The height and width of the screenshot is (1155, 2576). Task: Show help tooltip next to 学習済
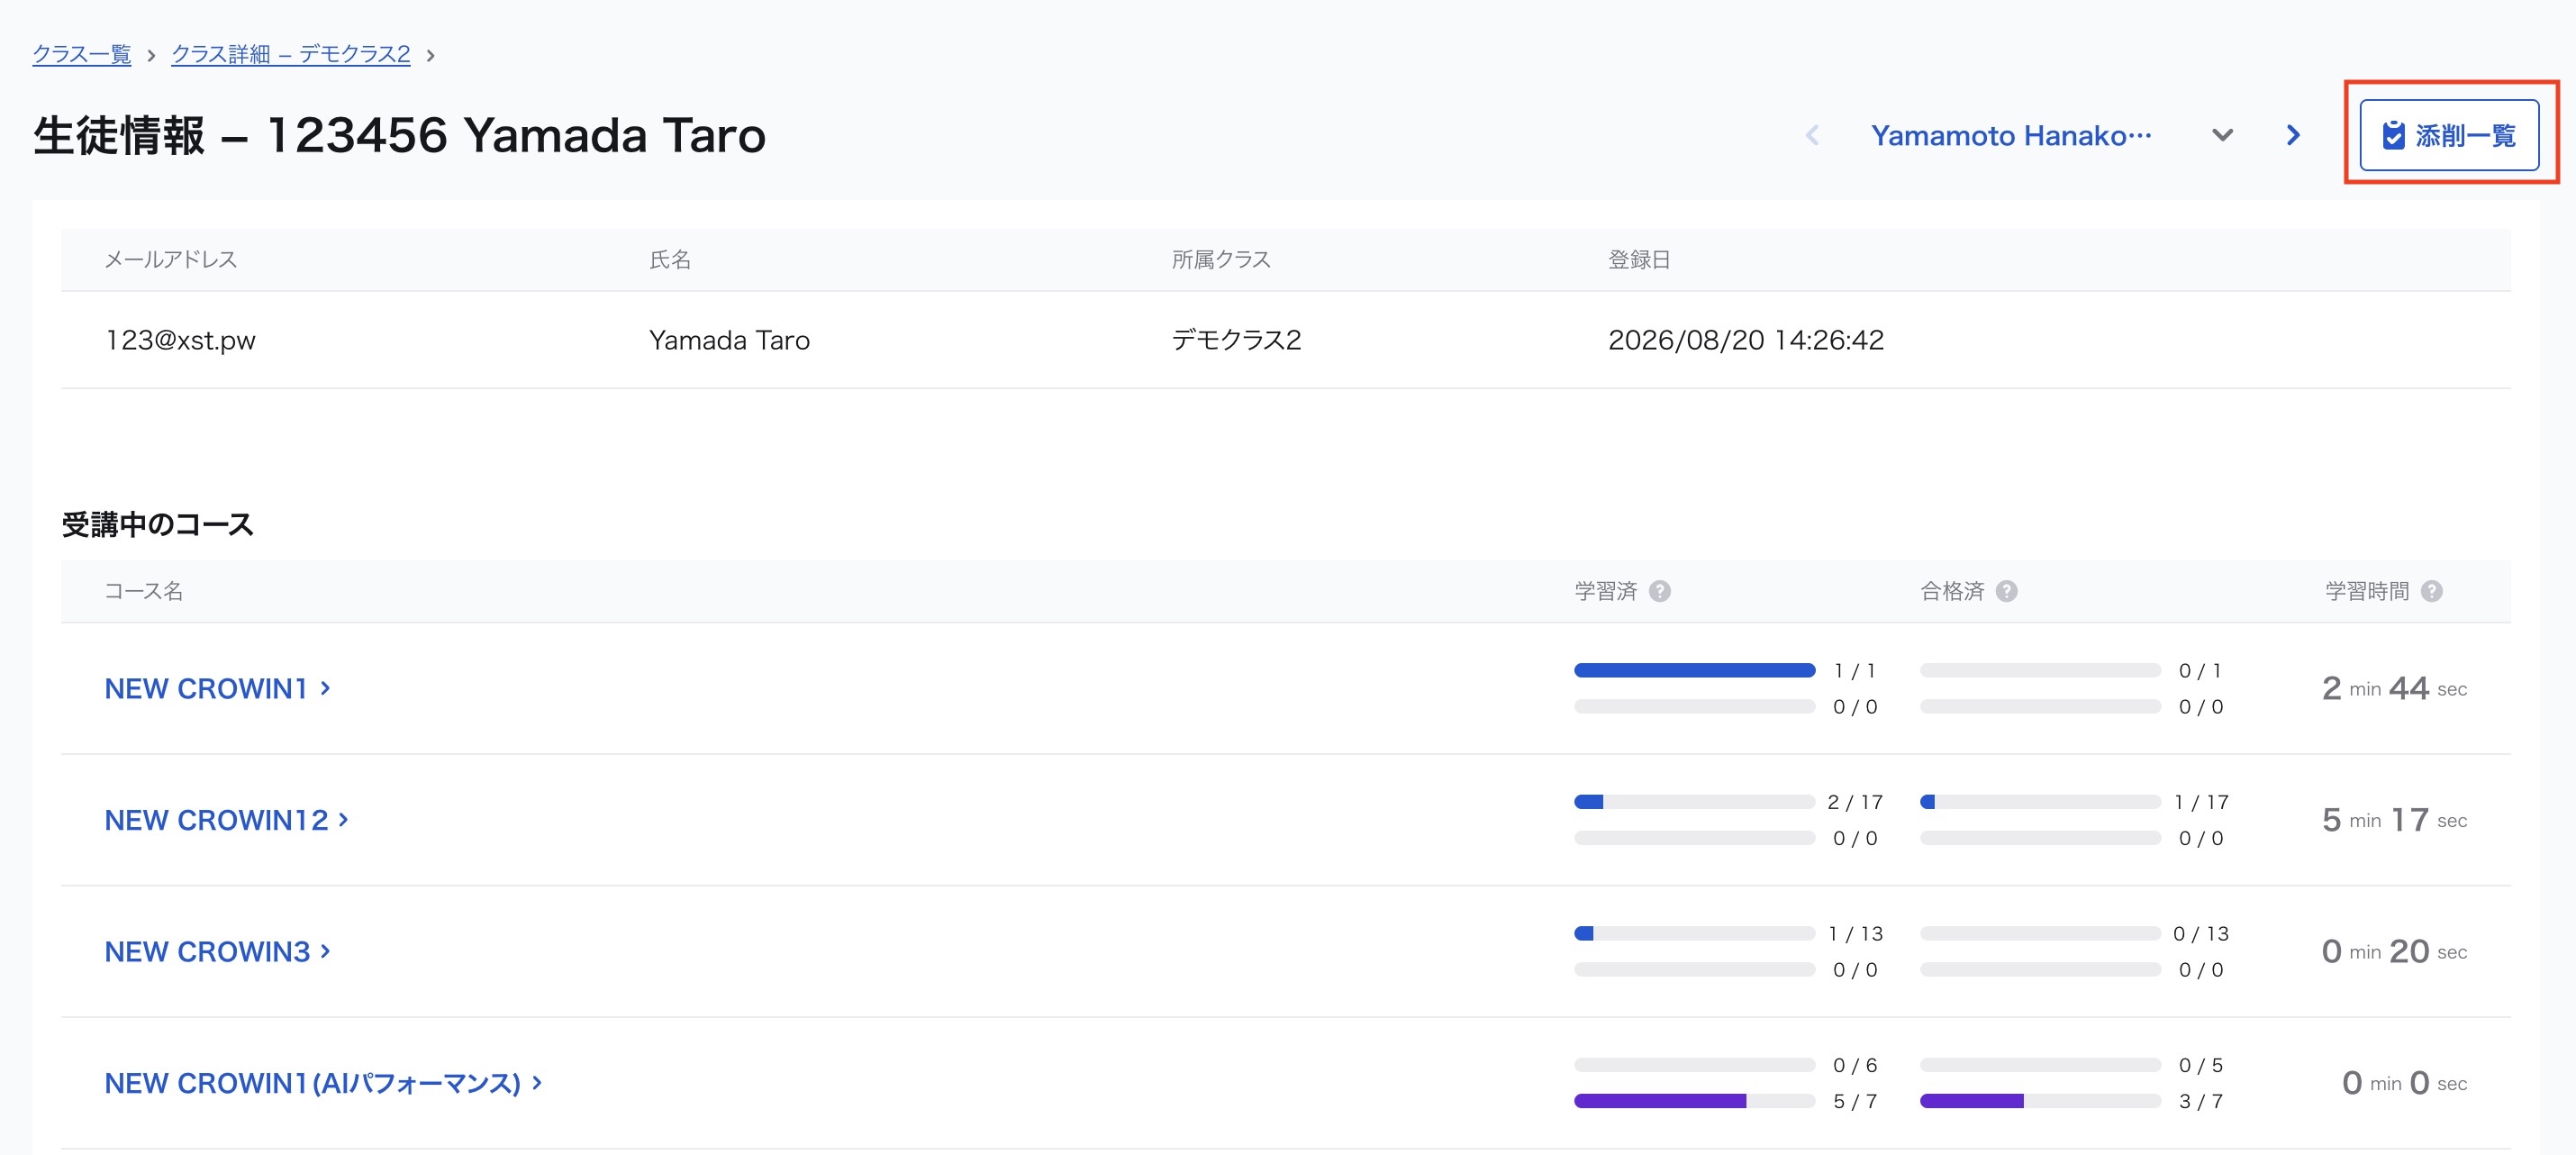[x=1660, y=591]
